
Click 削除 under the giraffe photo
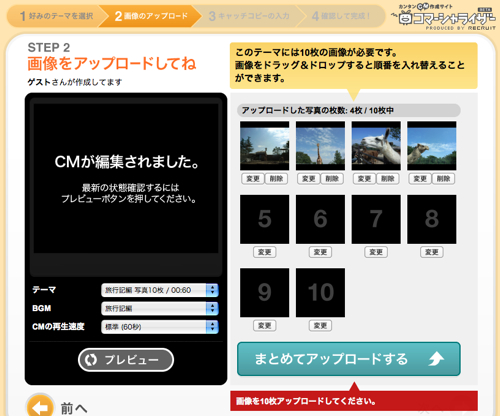pos(332,179)
